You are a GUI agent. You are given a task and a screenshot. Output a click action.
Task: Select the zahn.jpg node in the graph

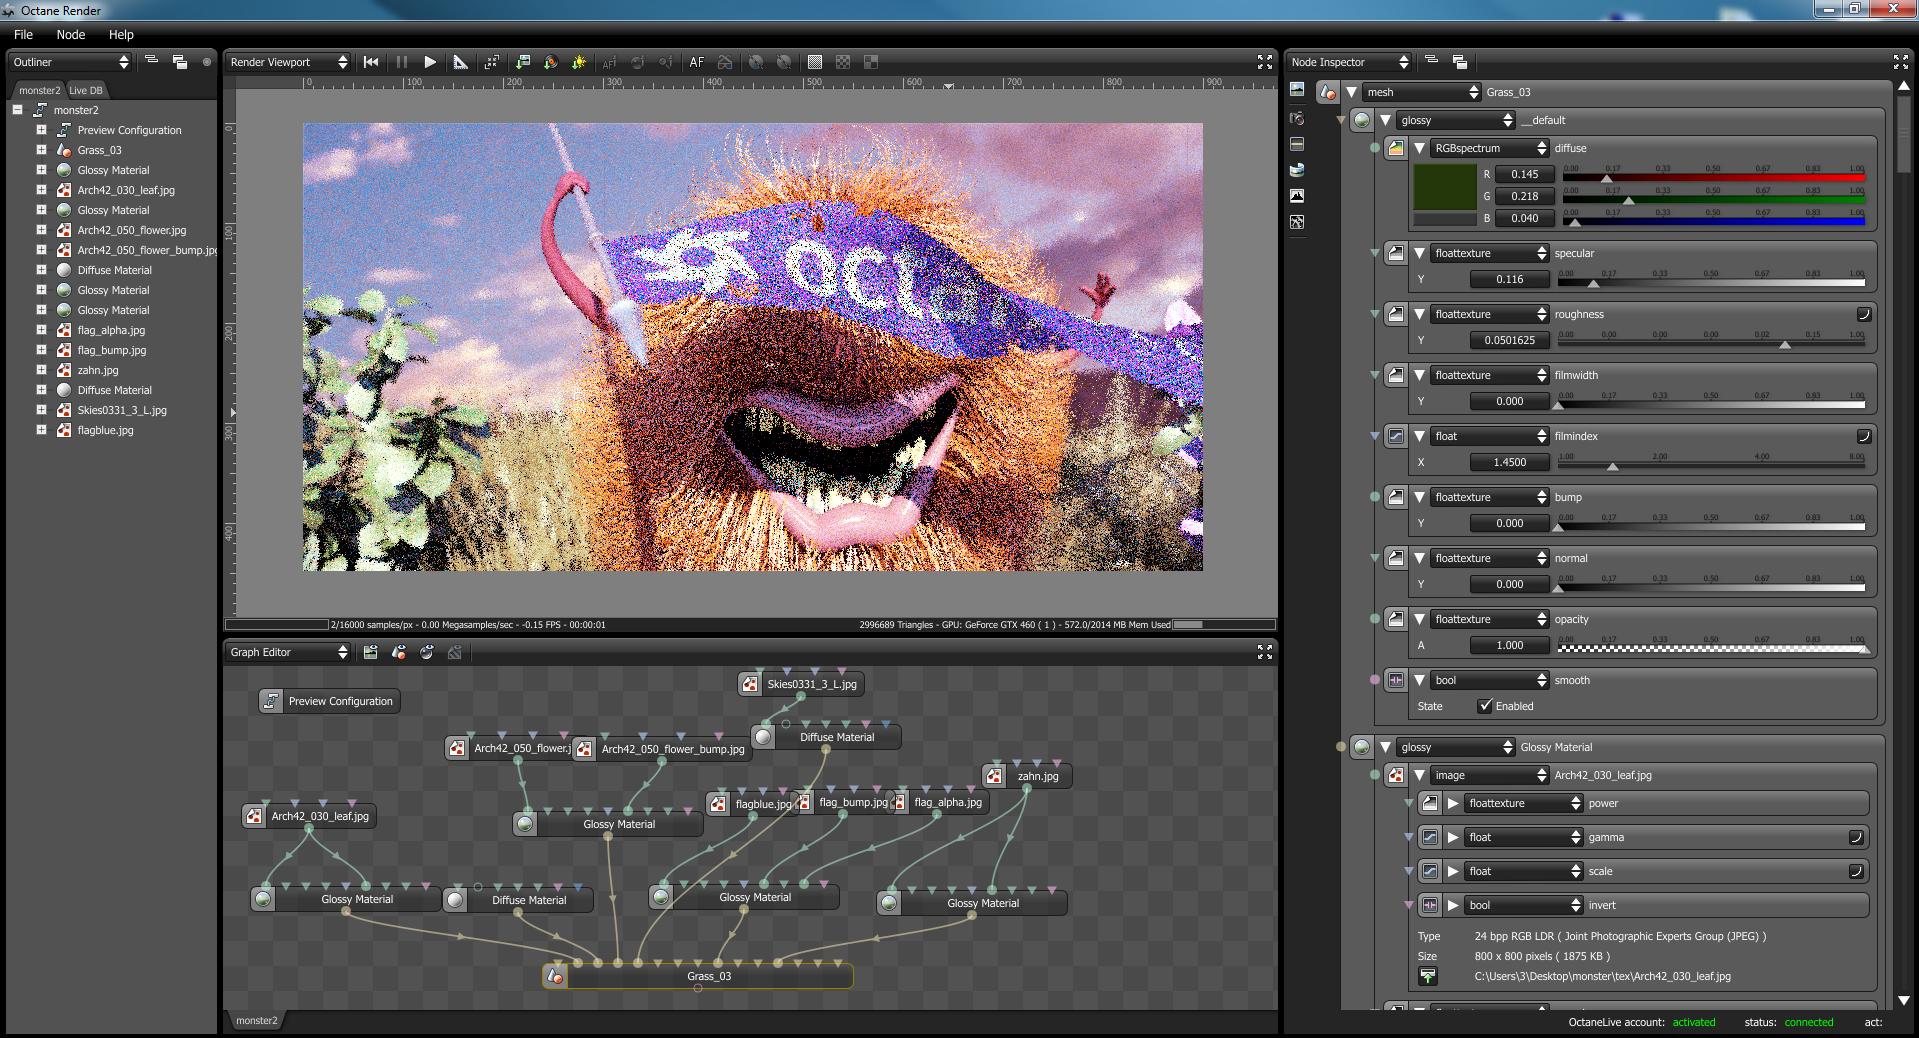[x=1028, y=776]
